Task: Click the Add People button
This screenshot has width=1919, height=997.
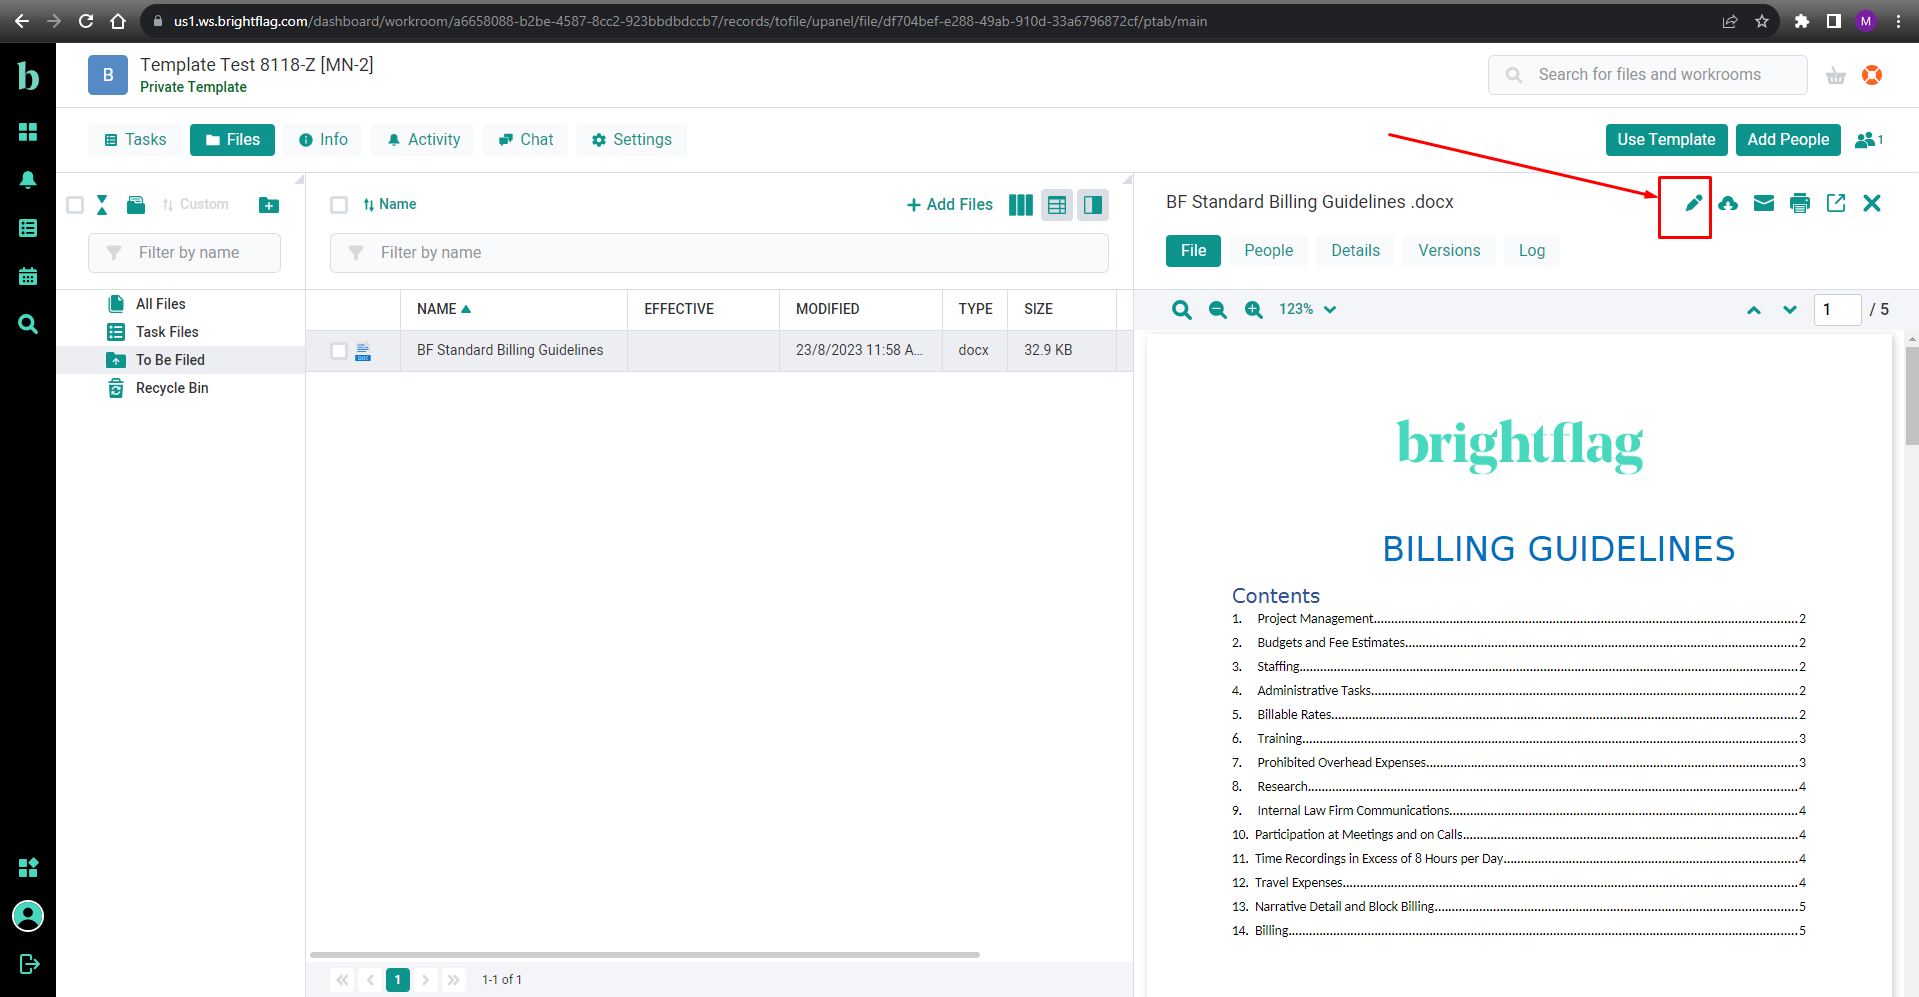Action: [x=1788, y=140]
